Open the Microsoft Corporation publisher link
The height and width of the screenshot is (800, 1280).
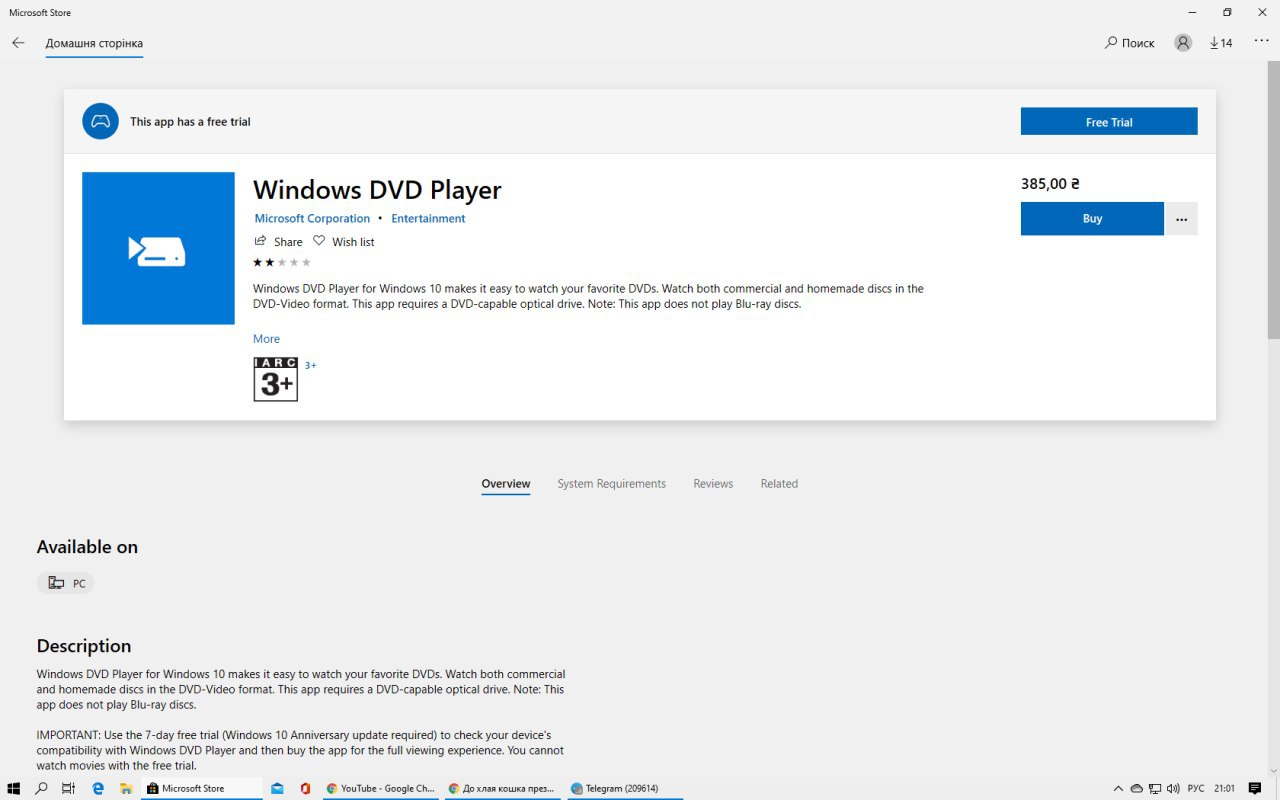pos(312,218)
